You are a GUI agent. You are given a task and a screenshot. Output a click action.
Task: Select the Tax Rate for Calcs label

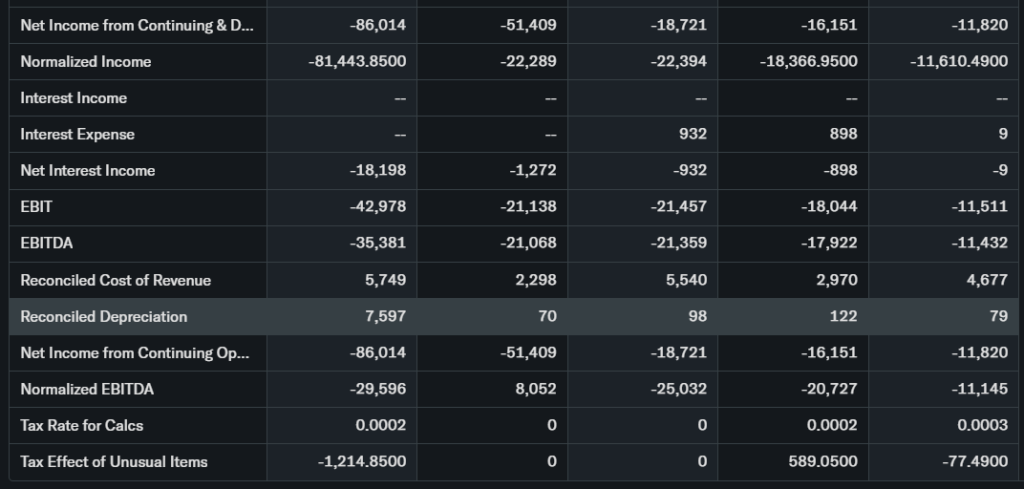point(82,426)
